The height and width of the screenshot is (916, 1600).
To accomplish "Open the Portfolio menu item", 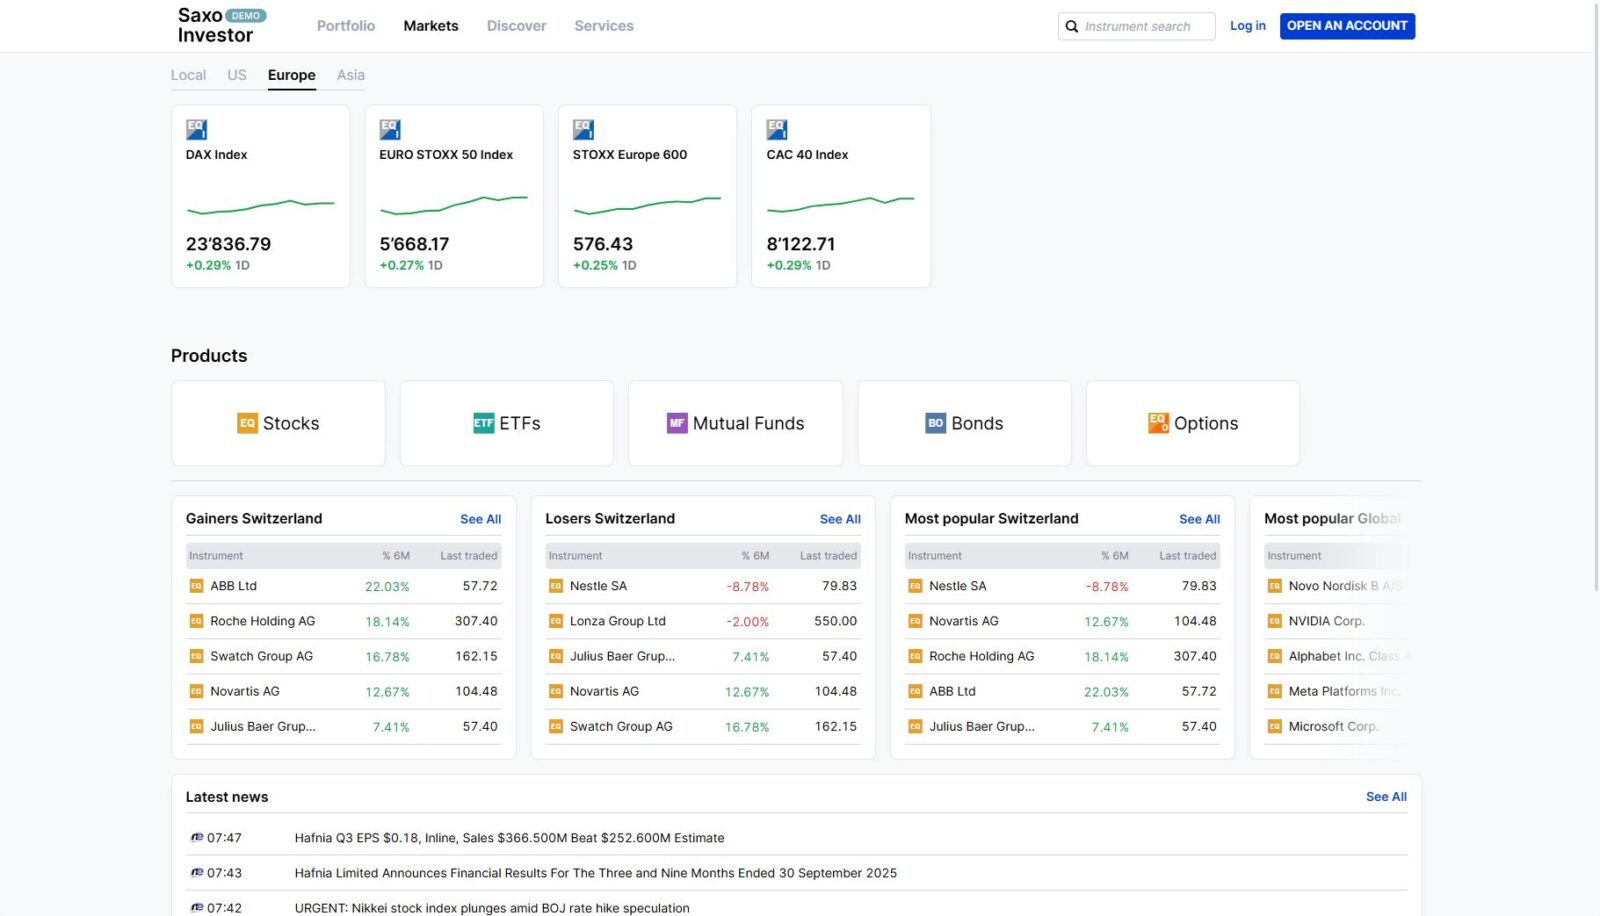I will tap(346, 26).
